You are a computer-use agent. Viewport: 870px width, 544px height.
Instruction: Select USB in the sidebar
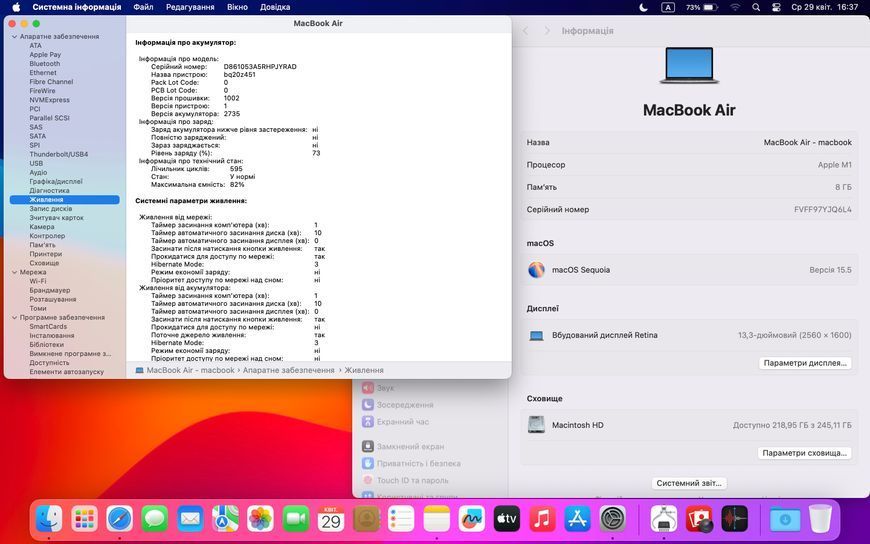(36, 163)
